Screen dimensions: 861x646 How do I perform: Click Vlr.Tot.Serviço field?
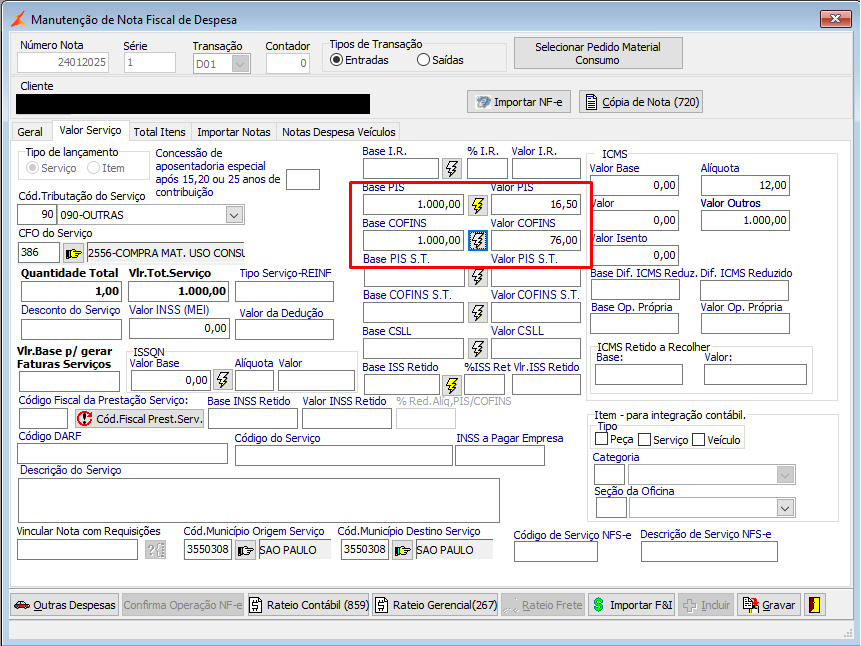[x=179, y=292]
